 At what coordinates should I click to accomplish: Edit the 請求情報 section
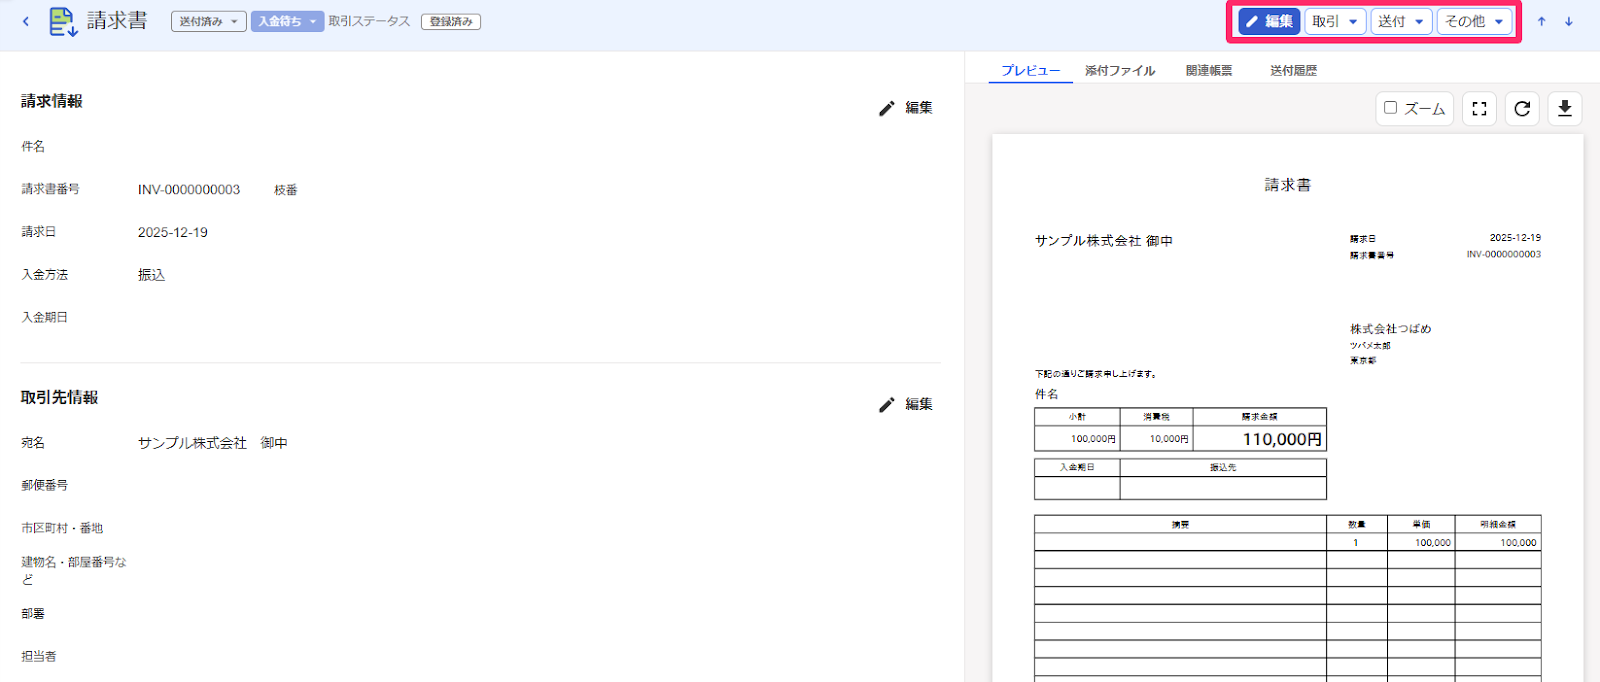pos(905,108)
